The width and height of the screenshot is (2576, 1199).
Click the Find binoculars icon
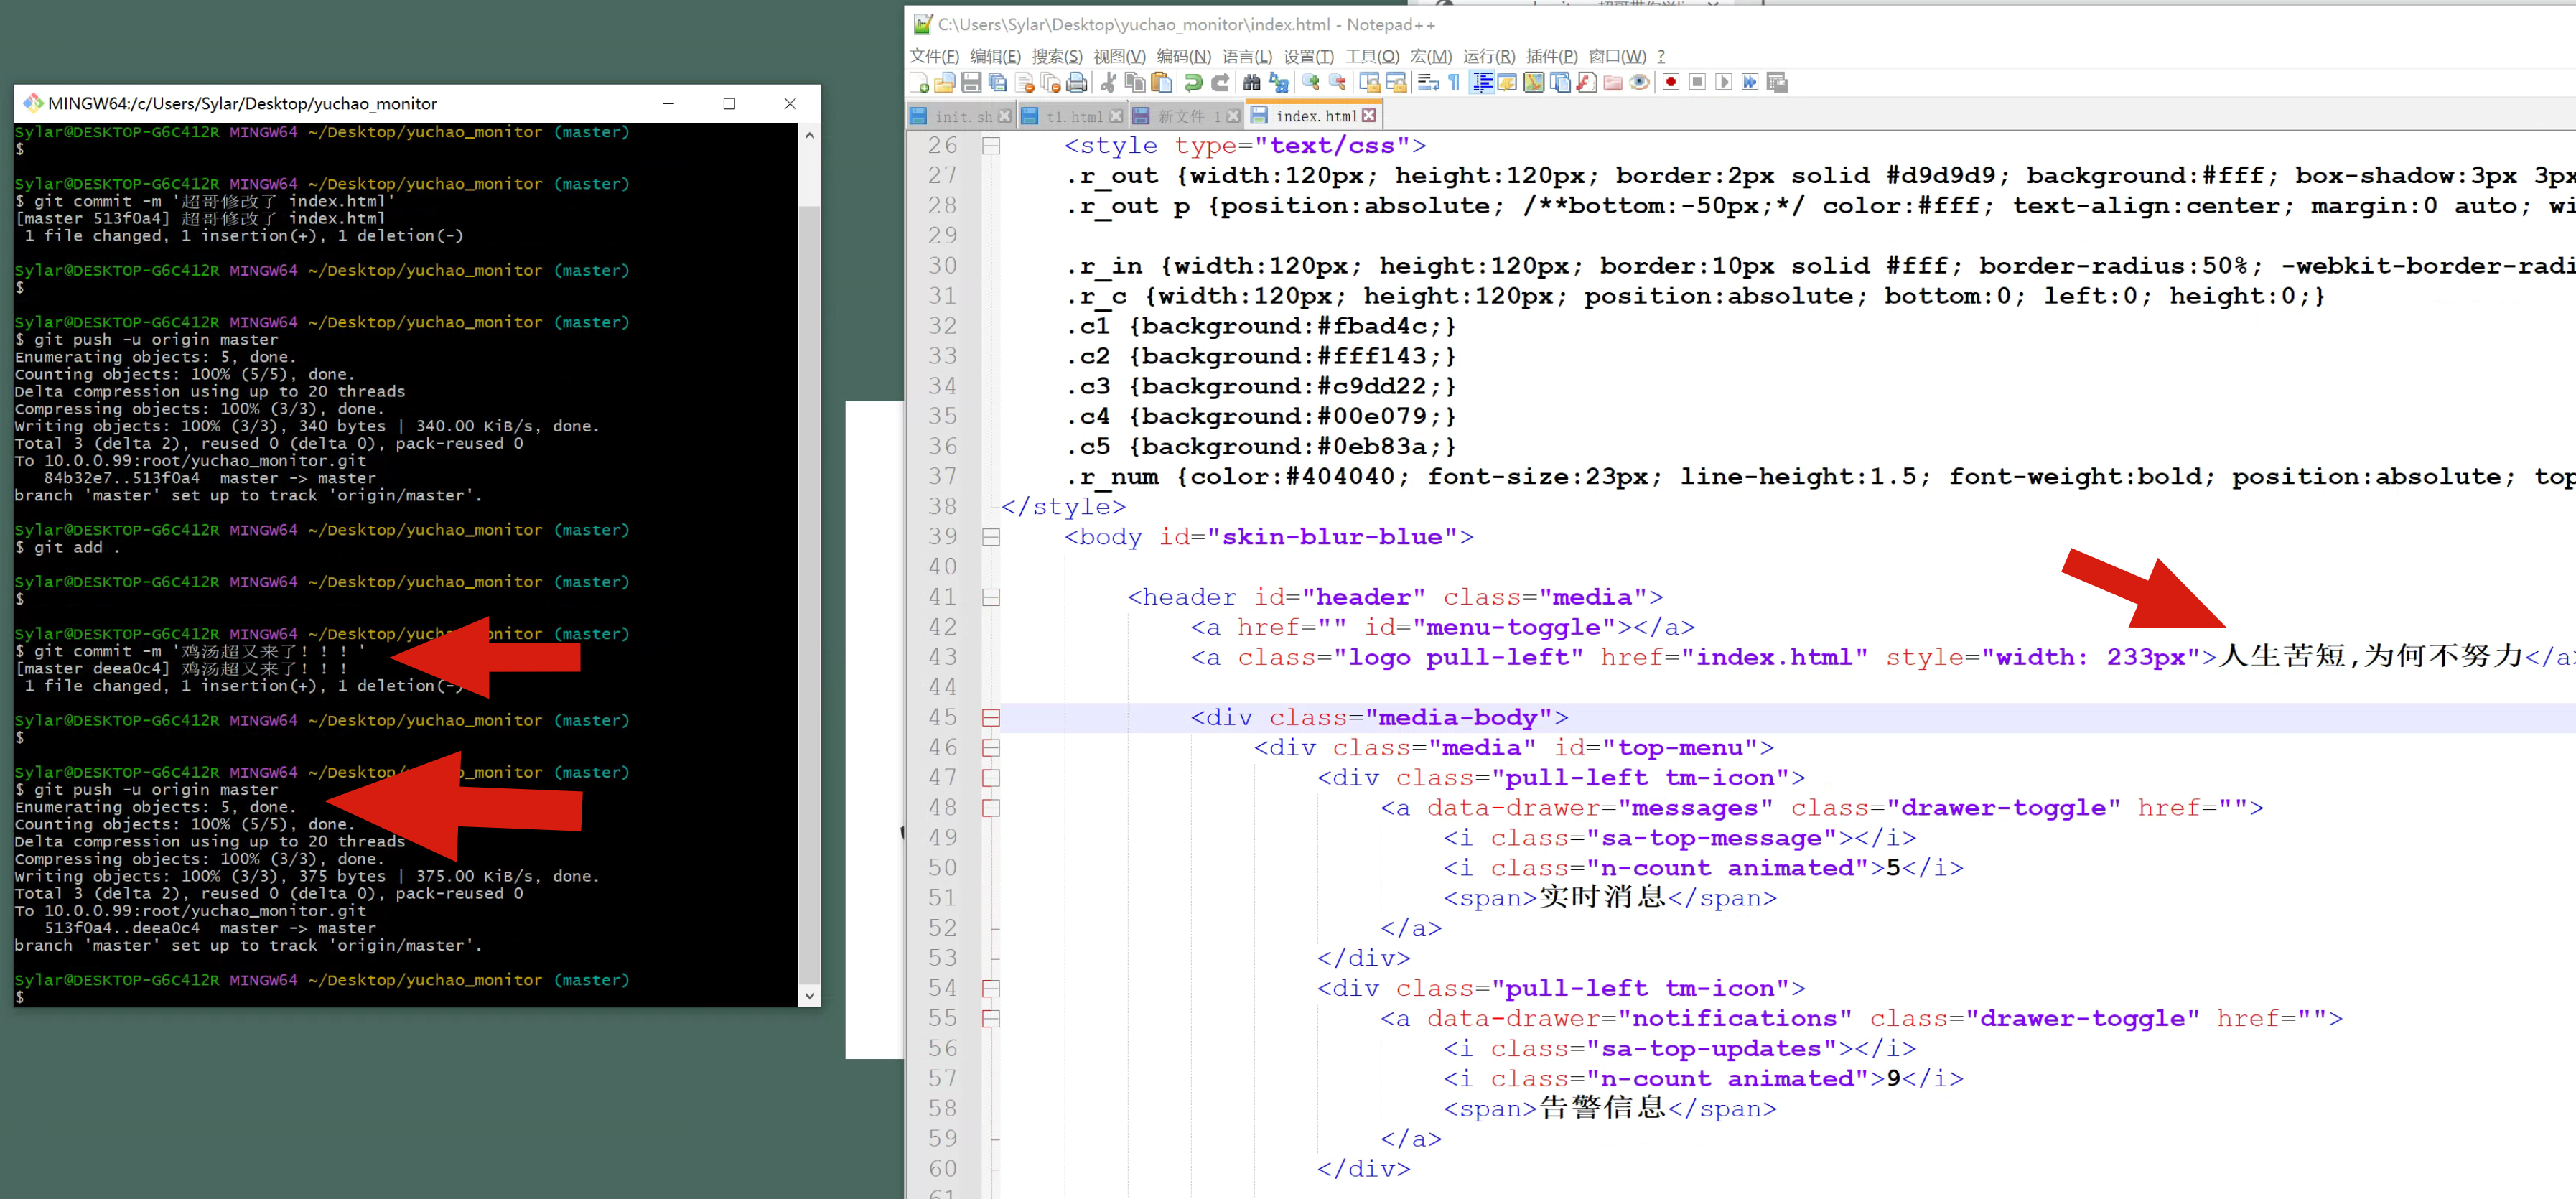[x=1251, y=83]
